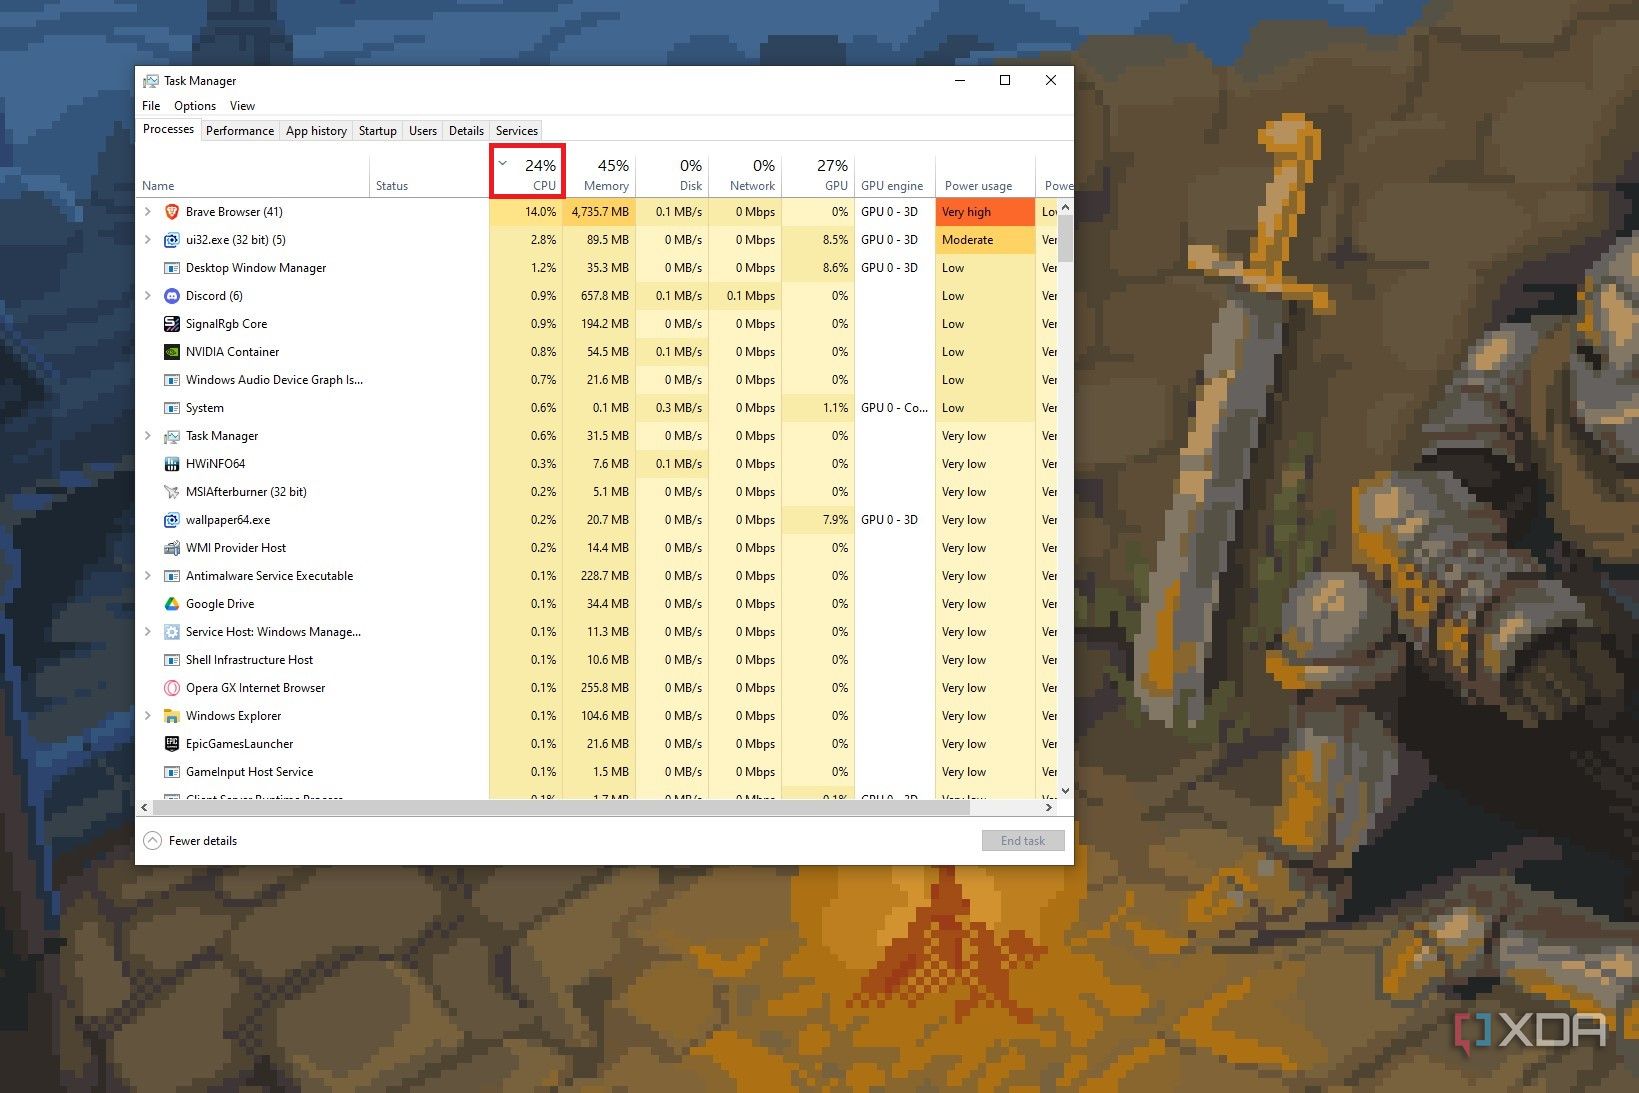1639x1093 pixels.
Task: Click the Very high power usage cell
Action: pyautogui.click(x=985, y=212)
